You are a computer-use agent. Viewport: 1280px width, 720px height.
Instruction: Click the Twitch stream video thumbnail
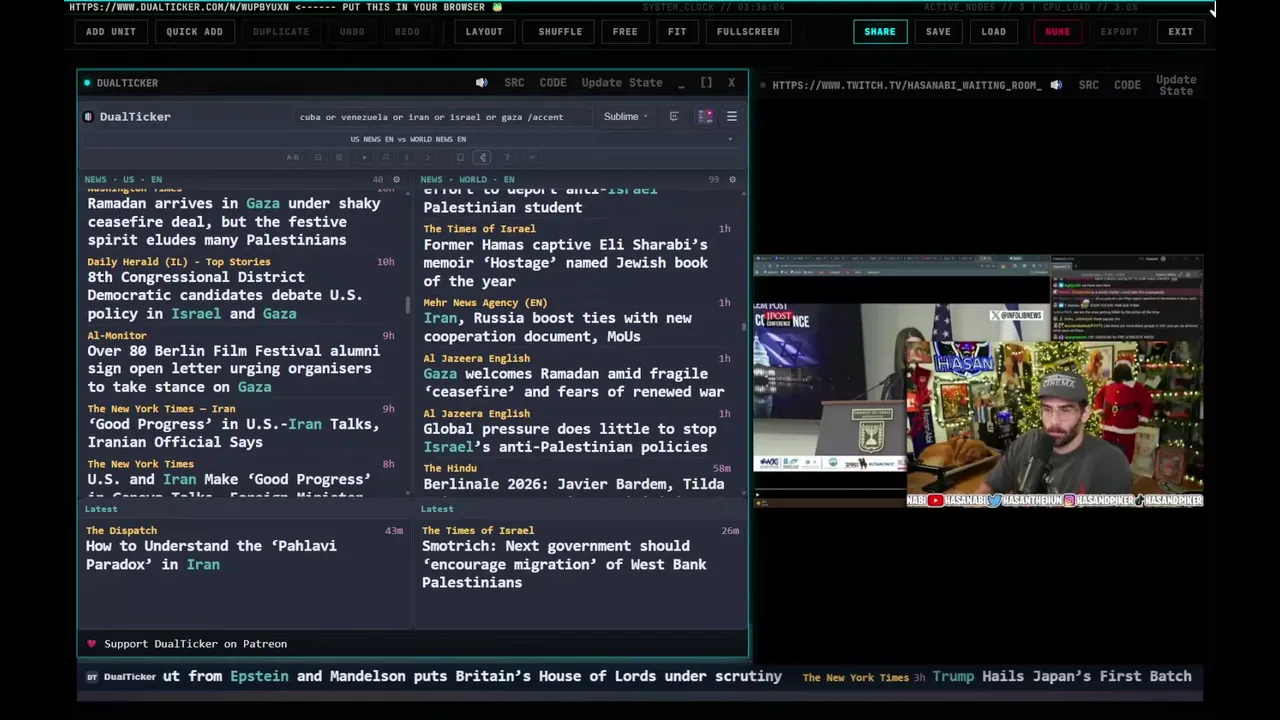pos(978,380)
